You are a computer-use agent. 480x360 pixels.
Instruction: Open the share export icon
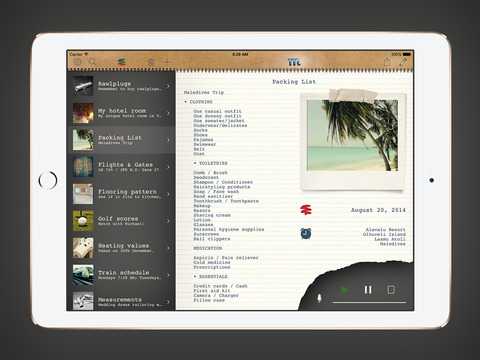(387, 62)
